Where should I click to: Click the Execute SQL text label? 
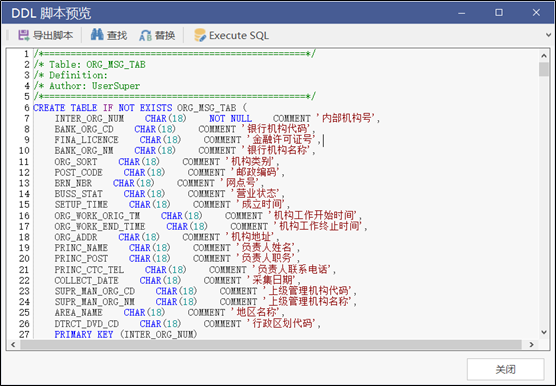coord(239,35)
